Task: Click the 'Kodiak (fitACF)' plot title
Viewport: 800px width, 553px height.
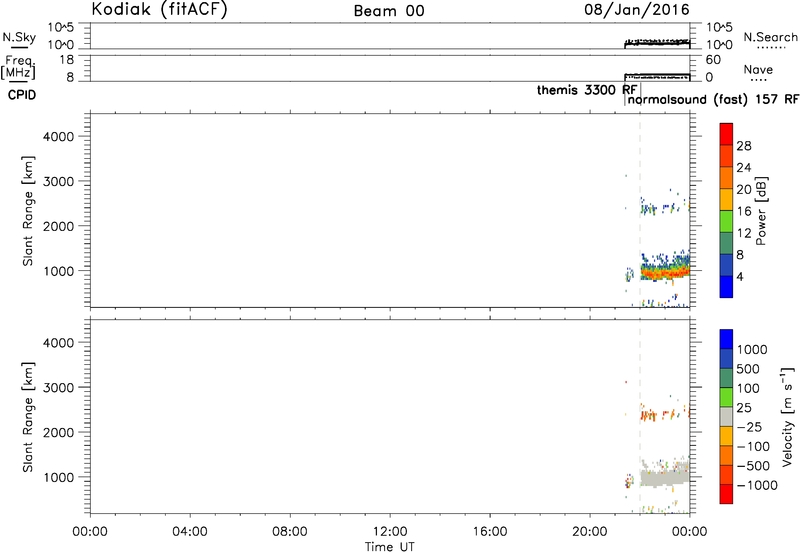Action: tap(159, 9)
